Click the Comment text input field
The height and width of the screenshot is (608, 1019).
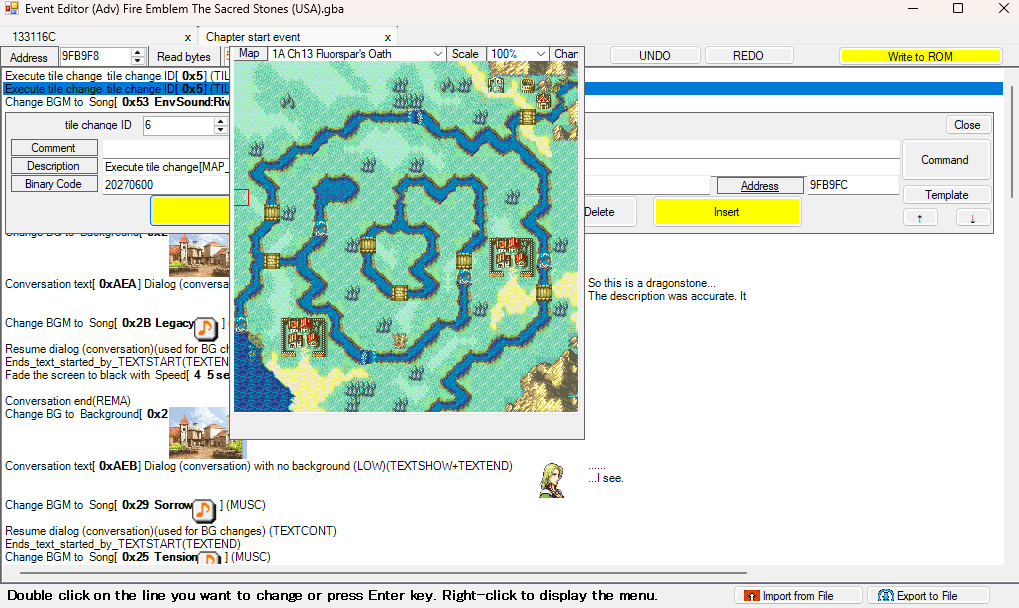(166, 148)
